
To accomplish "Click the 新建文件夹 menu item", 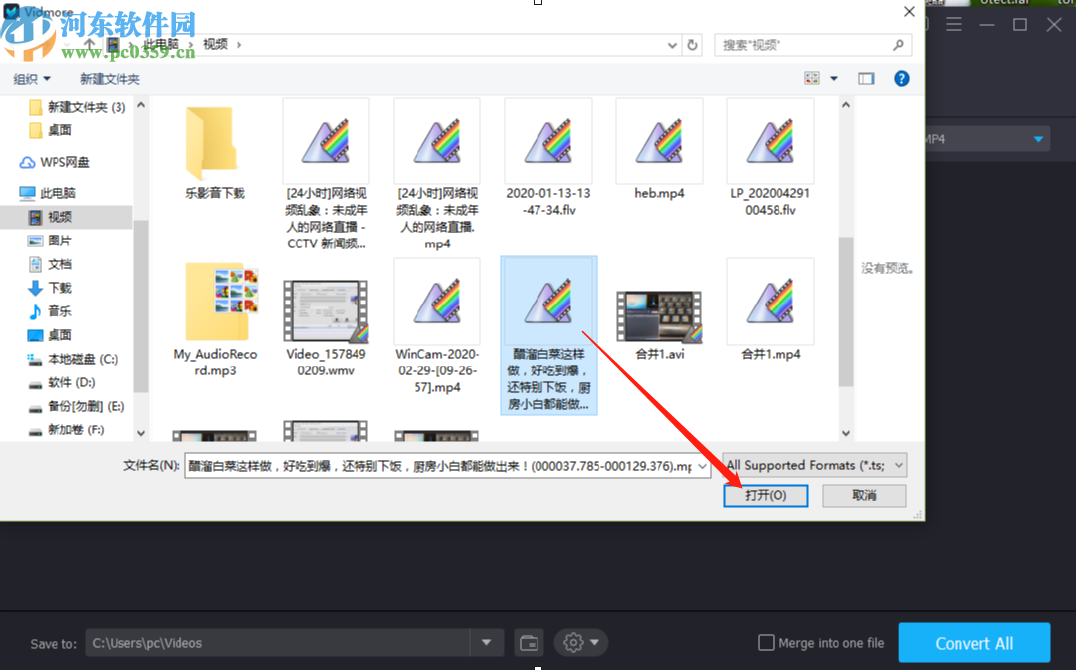I will (110, 78).
